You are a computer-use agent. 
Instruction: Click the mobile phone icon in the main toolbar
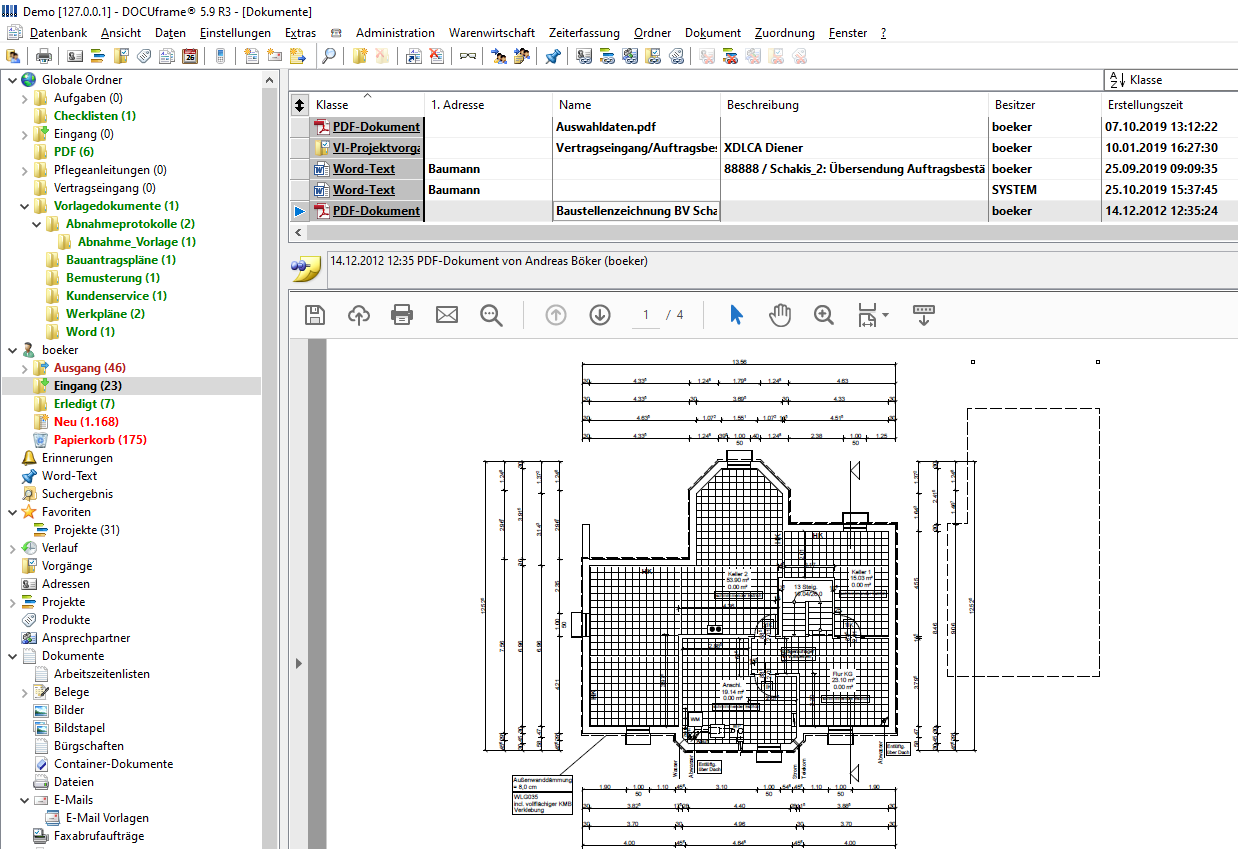(220, 56)
